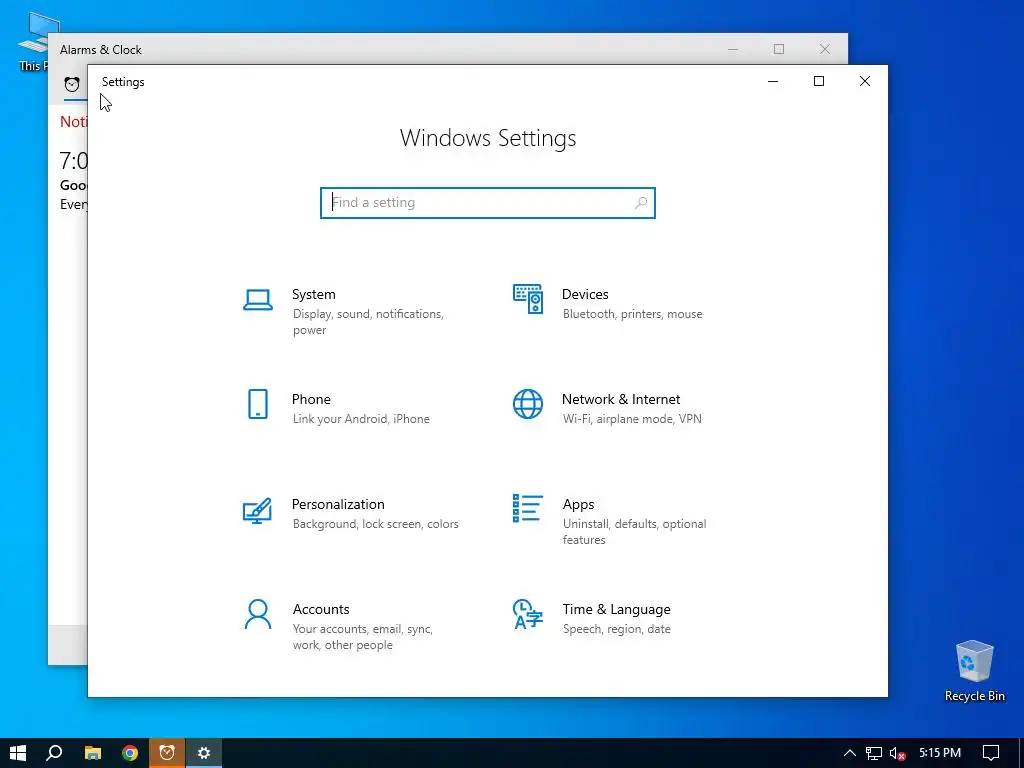Close the Alarms & Clock window
This screenshot has height=768, width=1024.
825,49
